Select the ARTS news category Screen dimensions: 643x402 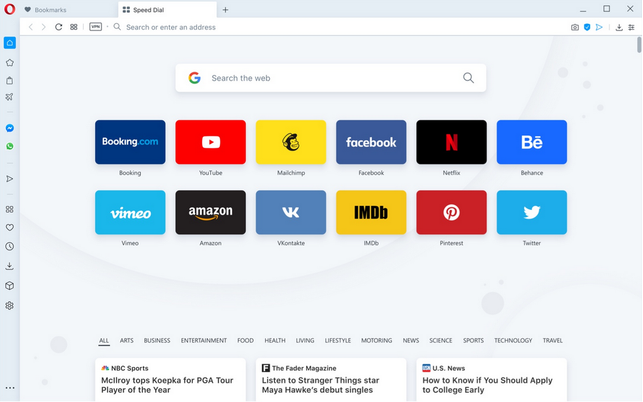[127, 340]
